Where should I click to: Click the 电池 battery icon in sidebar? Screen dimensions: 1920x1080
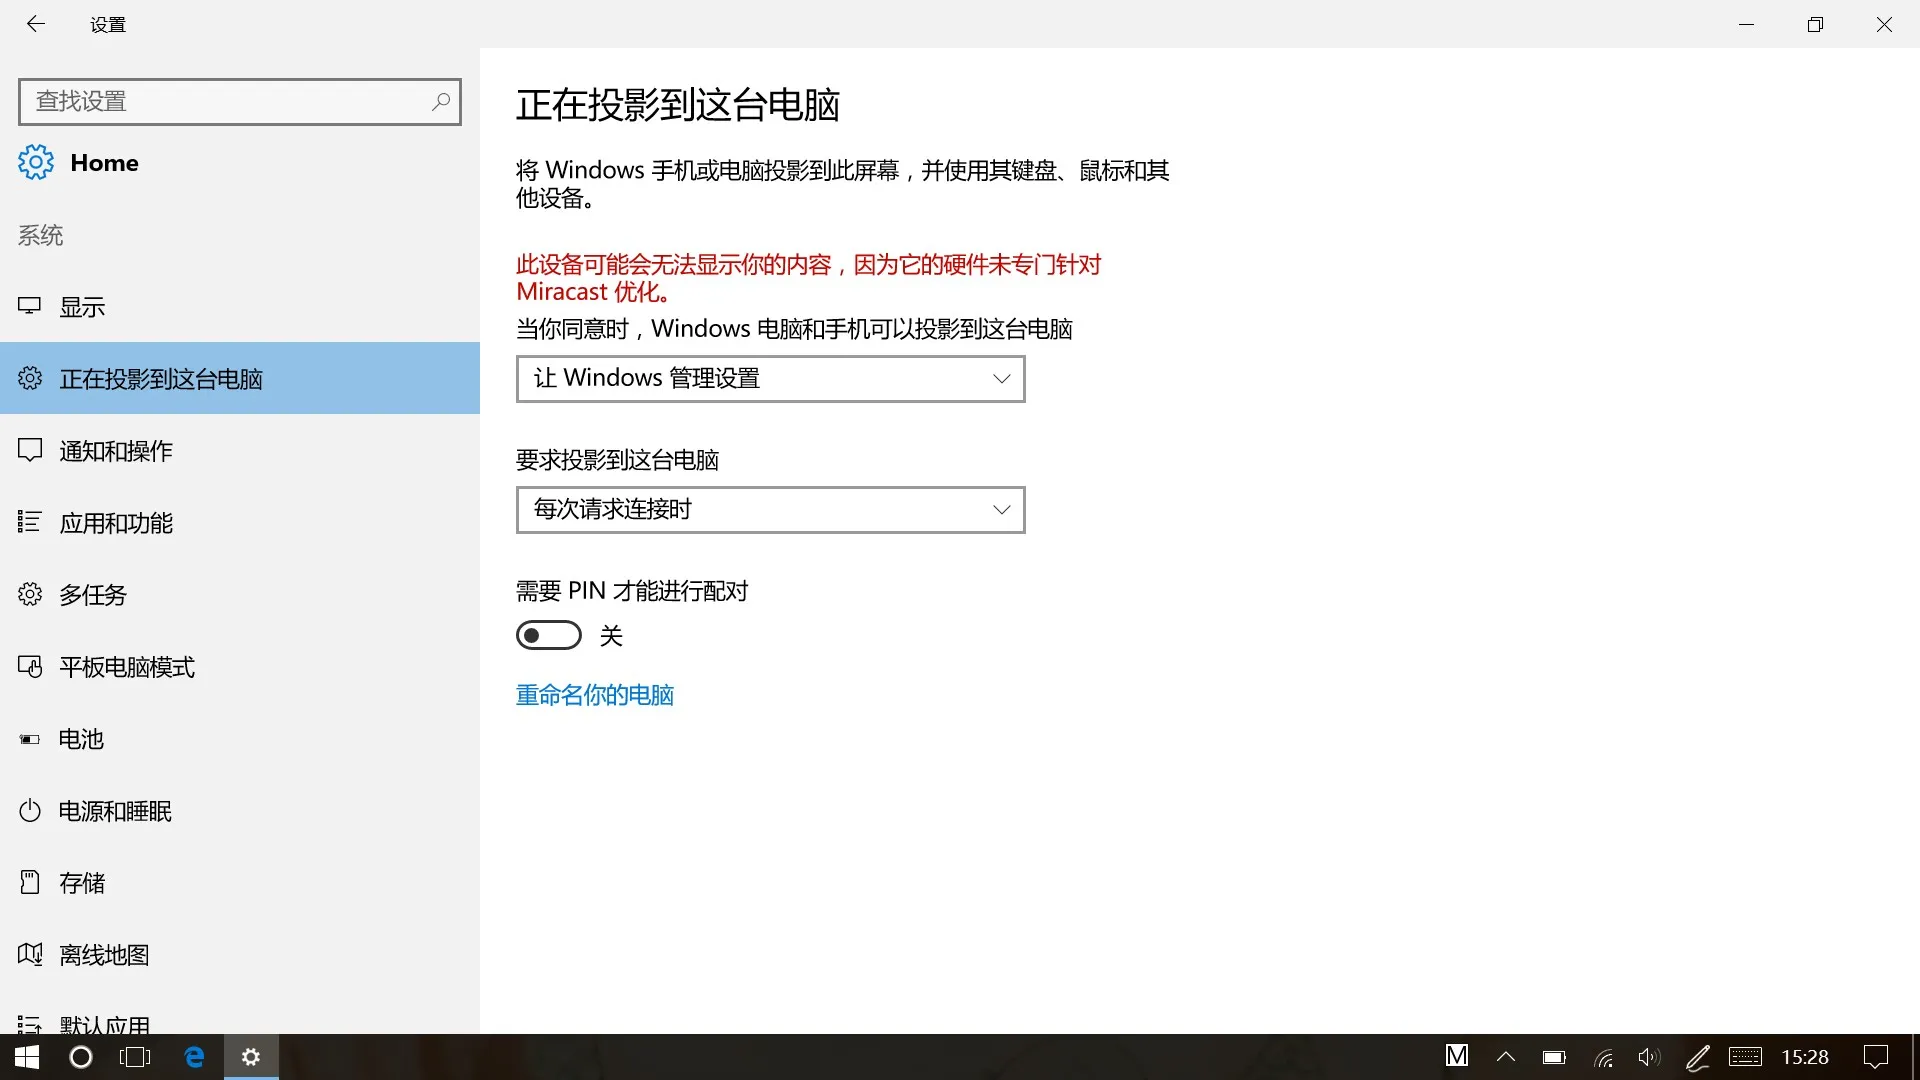[30, 739]
